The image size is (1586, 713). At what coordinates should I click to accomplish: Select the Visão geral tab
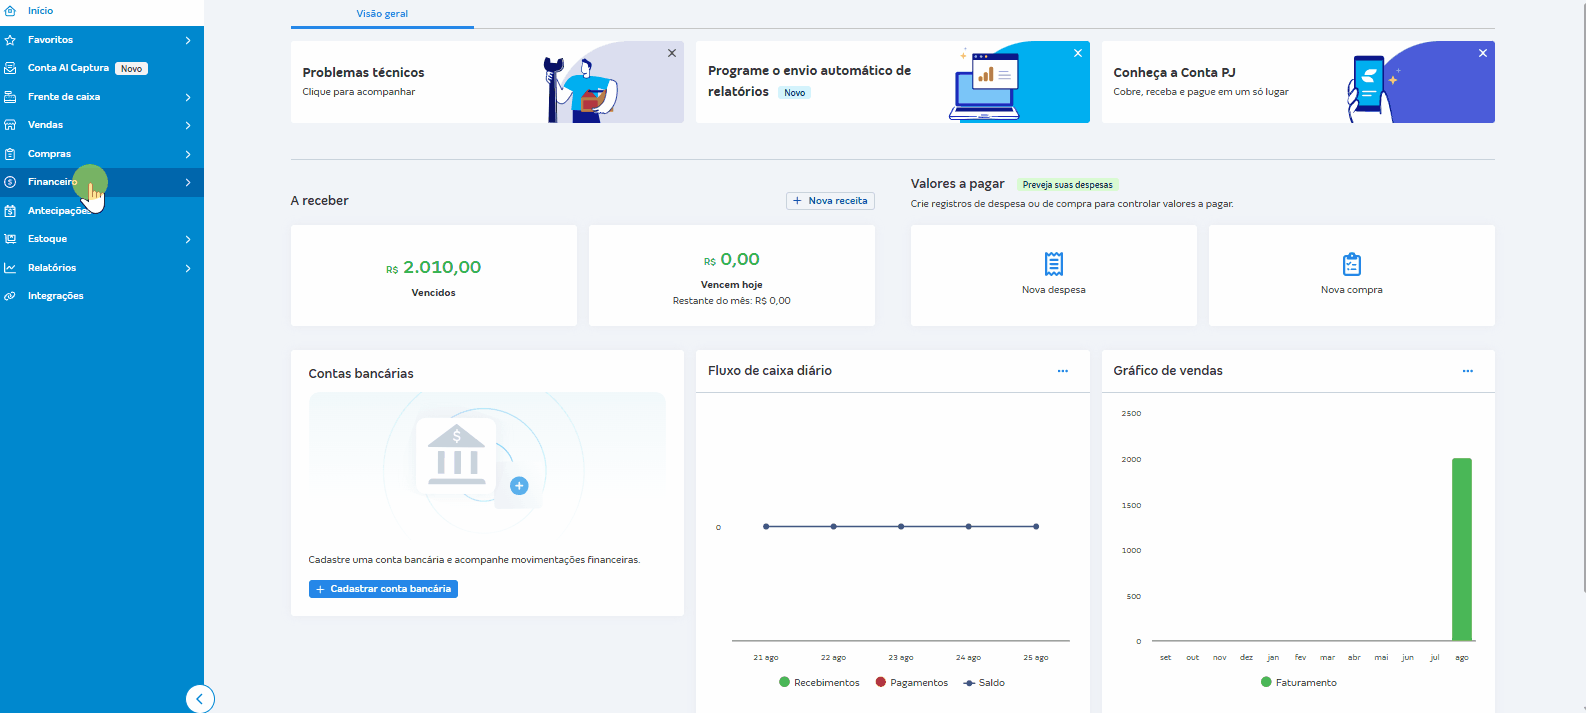(382, 14)
